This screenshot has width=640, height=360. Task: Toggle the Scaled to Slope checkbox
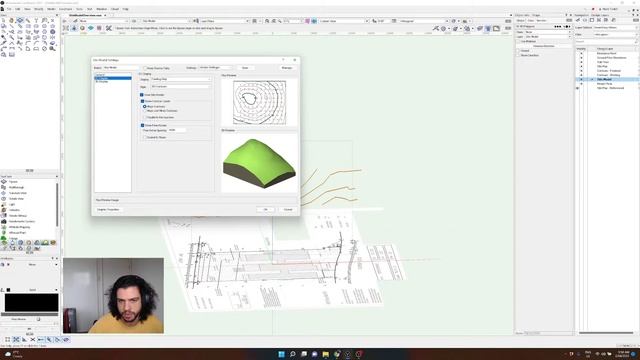[x=144, y=137]
